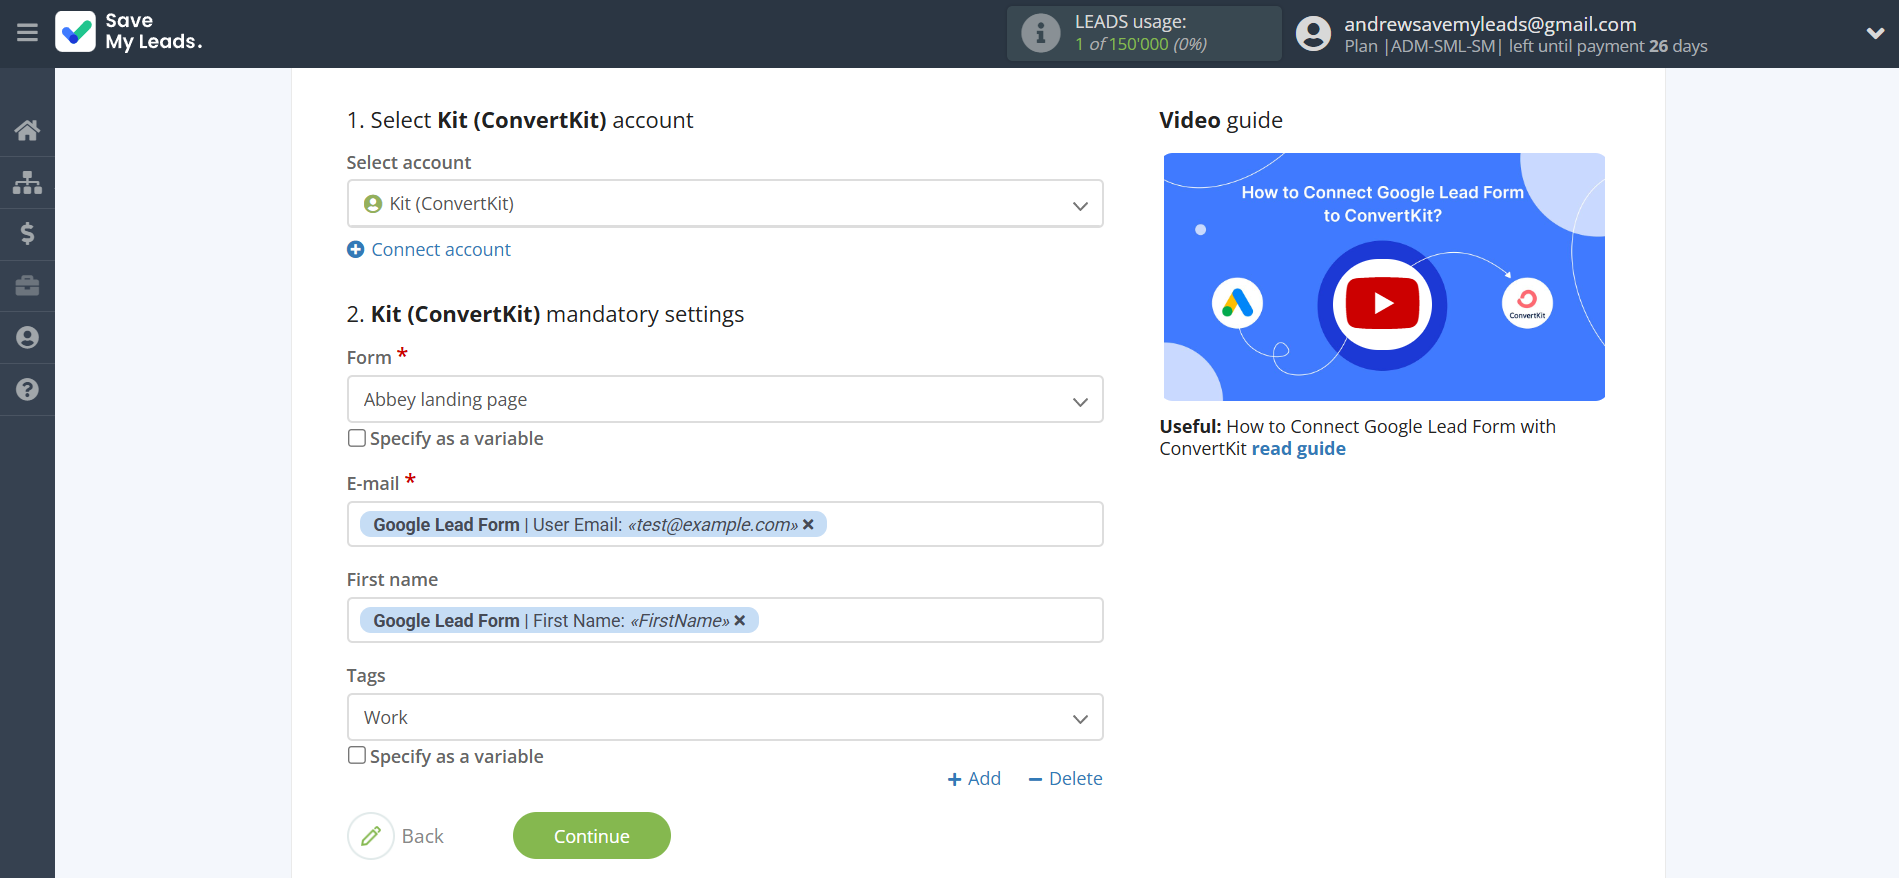Click the video title How to Connect Google Lead Form
Screen dimensions: 1899x878
pos(1382,204)
